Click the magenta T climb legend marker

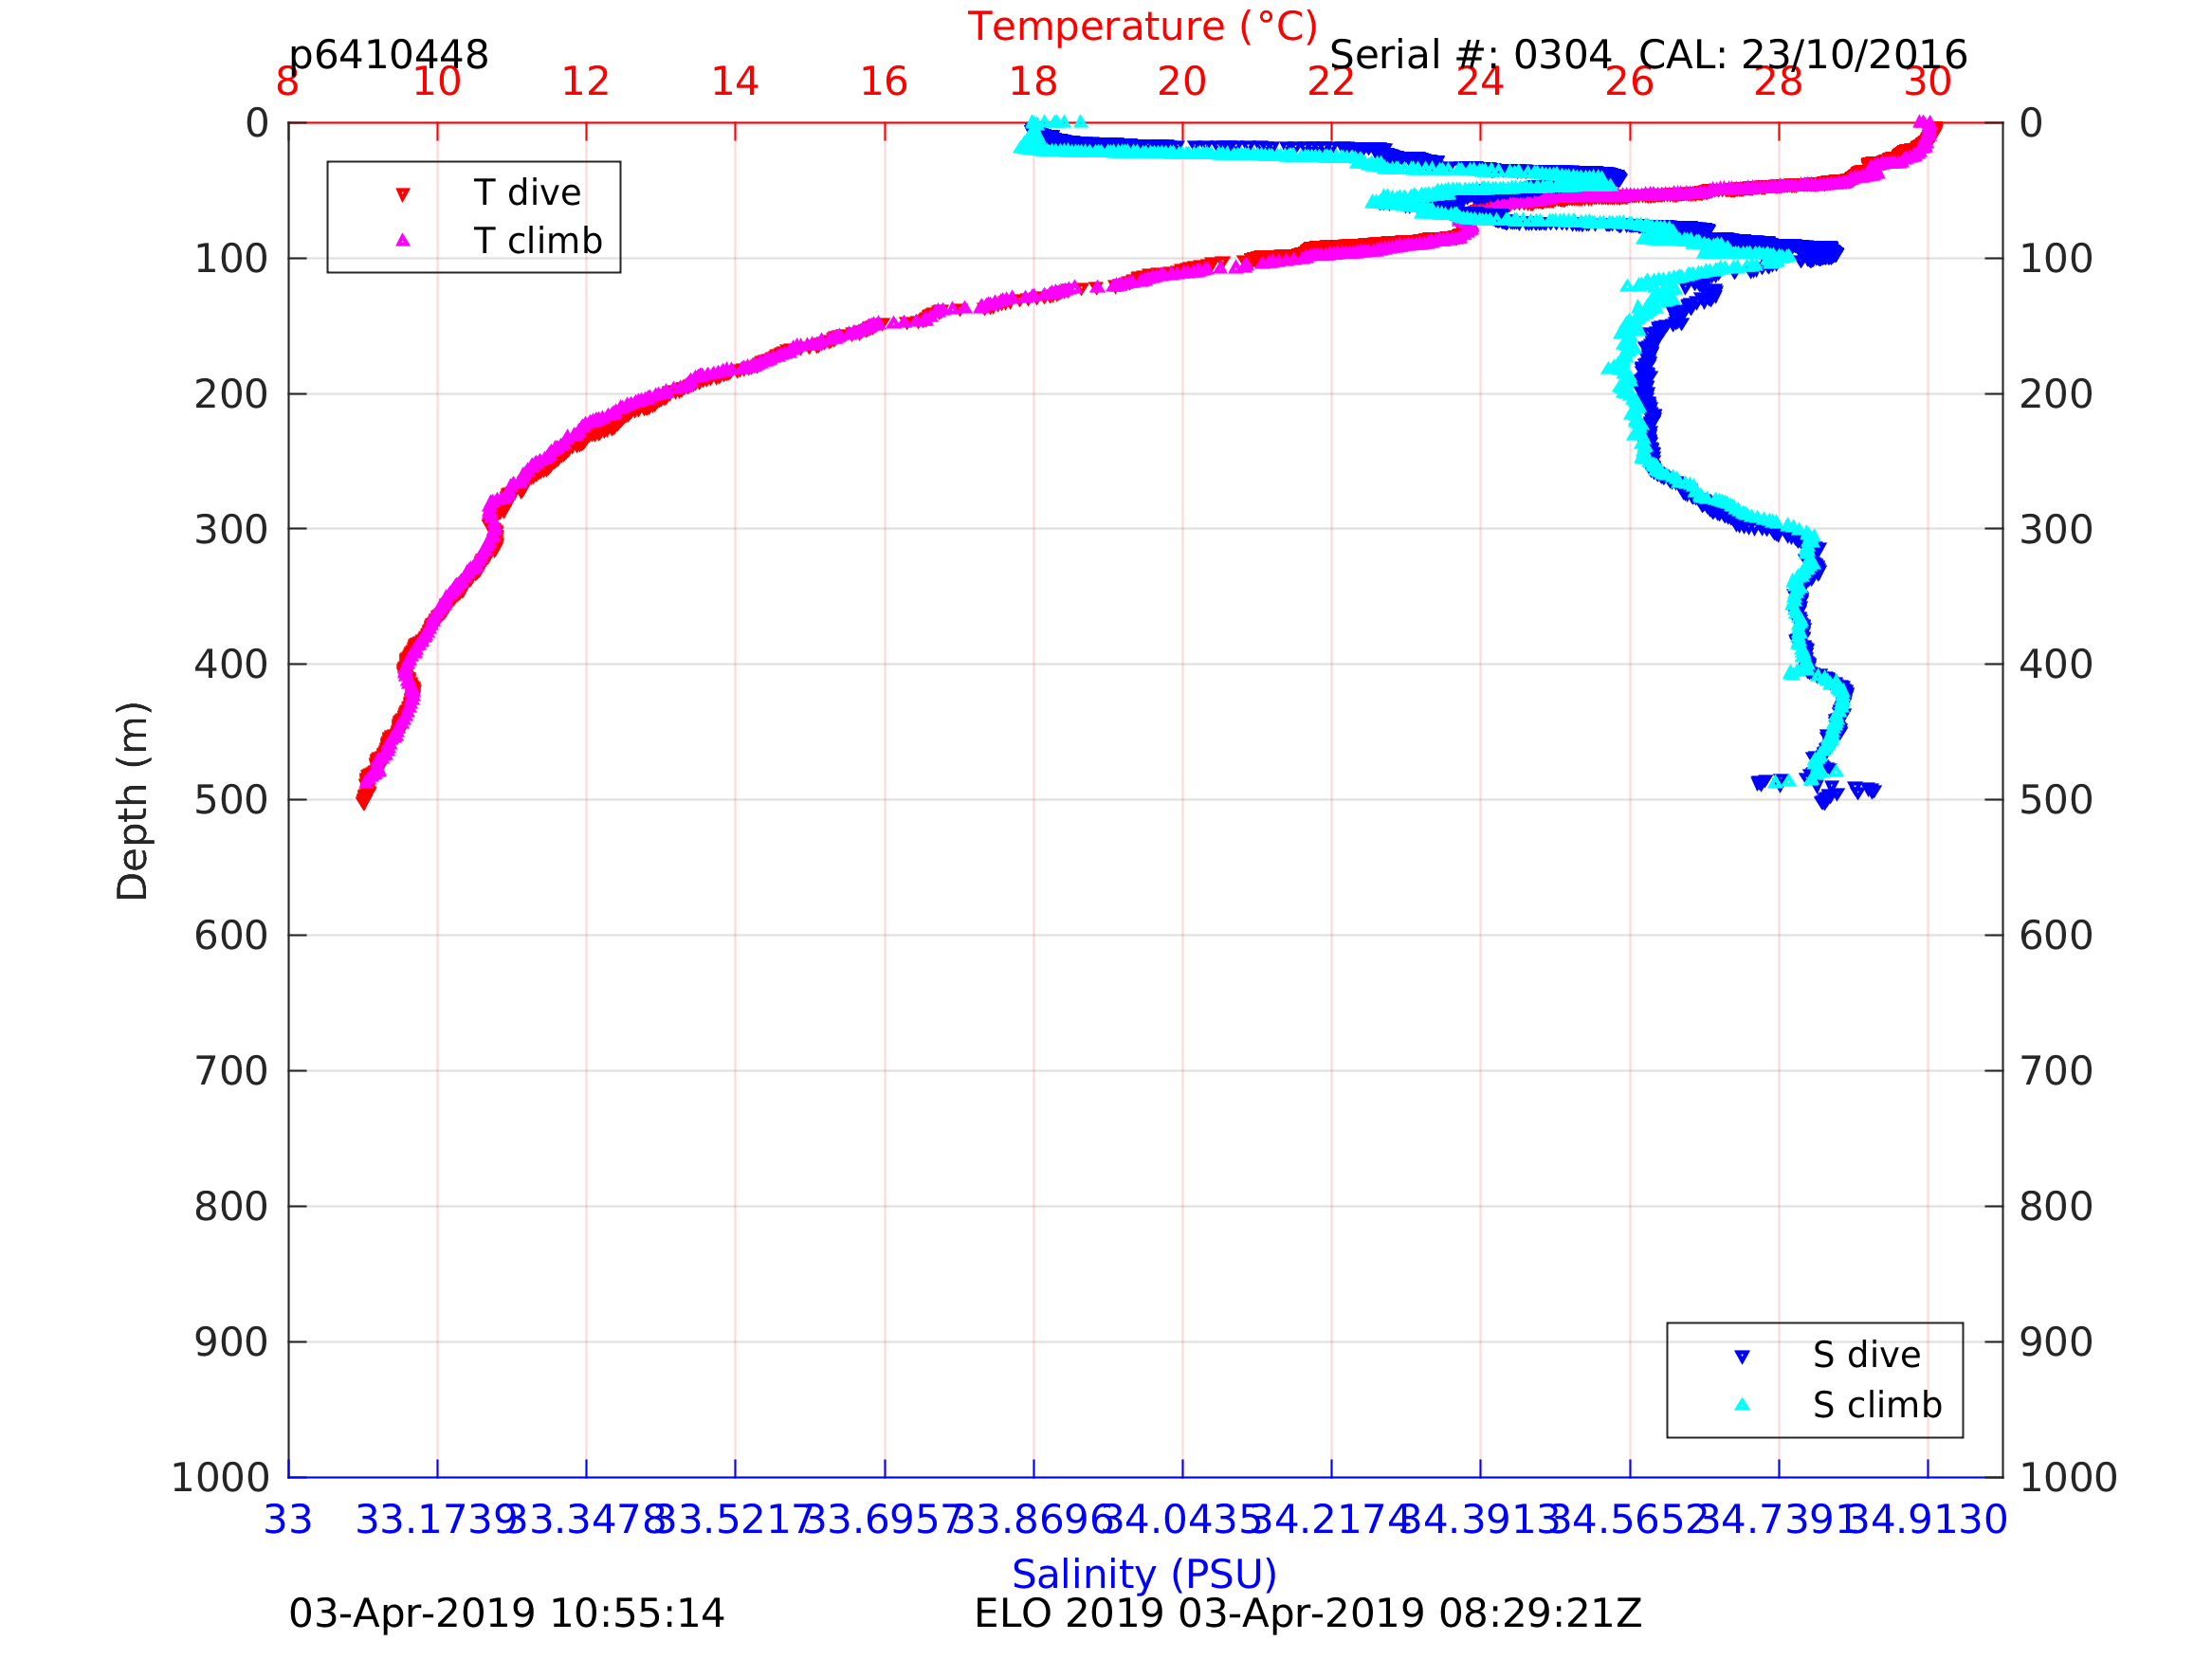pyautogui.click(x=403, y=240)
